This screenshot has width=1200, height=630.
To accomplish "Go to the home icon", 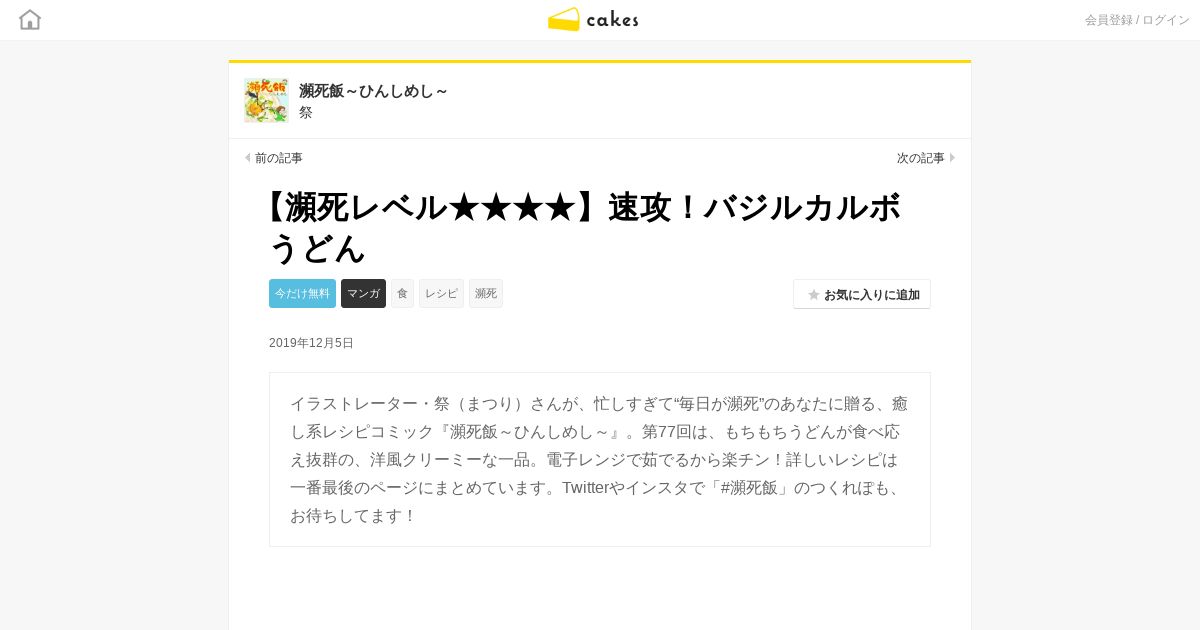I will pyautogui.click(x=30, y=19).
